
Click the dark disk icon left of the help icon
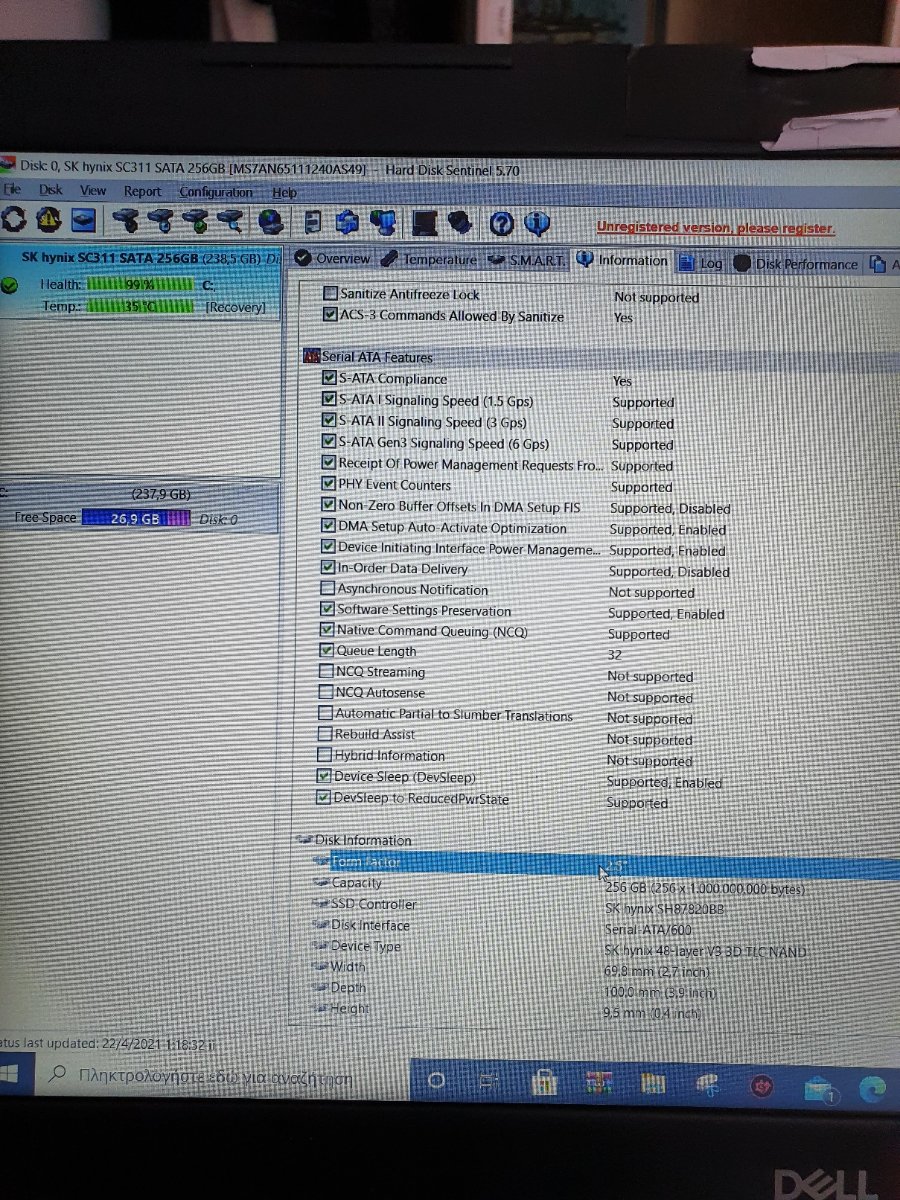tap(459, 222)
